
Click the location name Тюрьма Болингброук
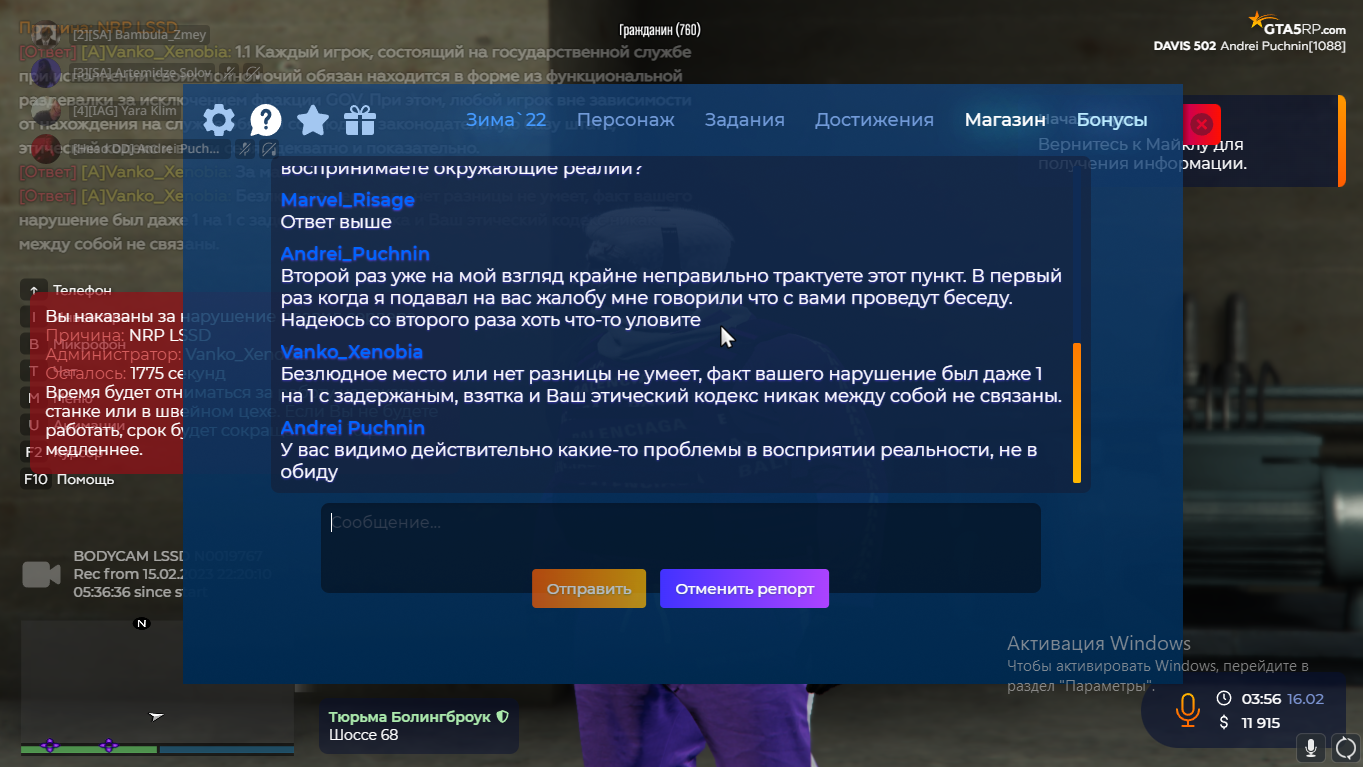tap(410, 717)
